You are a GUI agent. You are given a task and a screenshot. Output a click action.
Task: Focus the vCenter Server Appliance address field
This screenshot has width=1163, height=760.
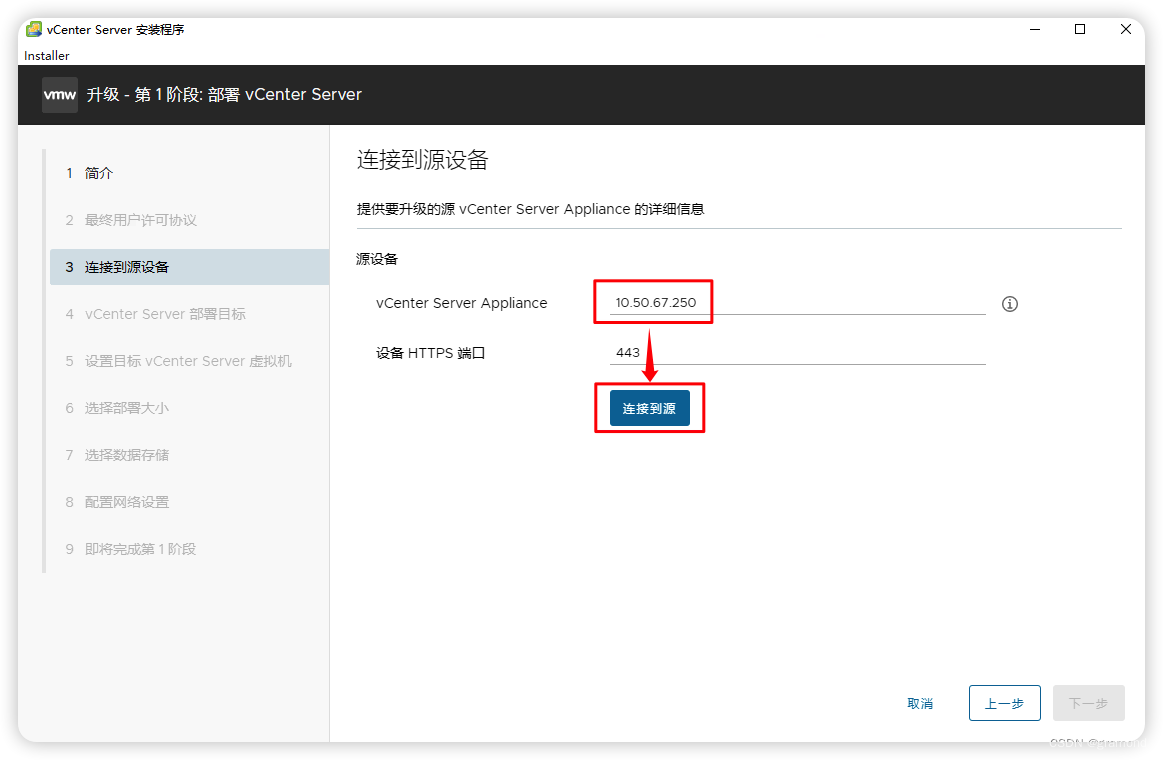point(797,303)
